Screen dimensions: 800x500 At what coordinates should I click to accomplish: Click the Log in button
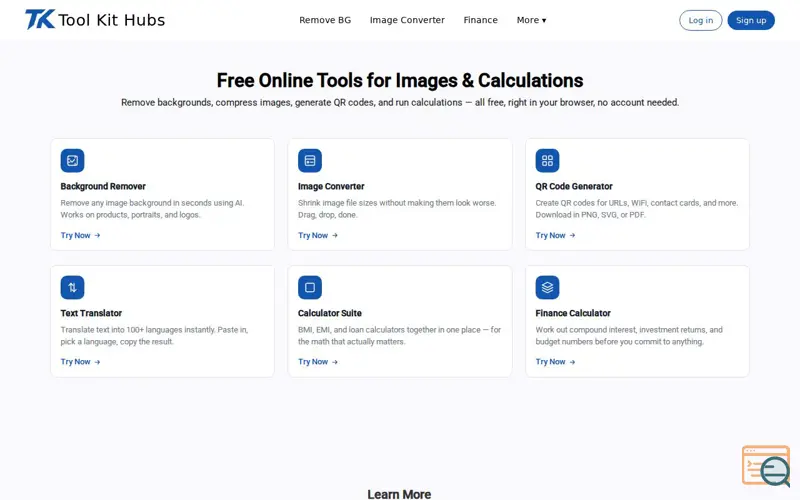pos(701,20)
